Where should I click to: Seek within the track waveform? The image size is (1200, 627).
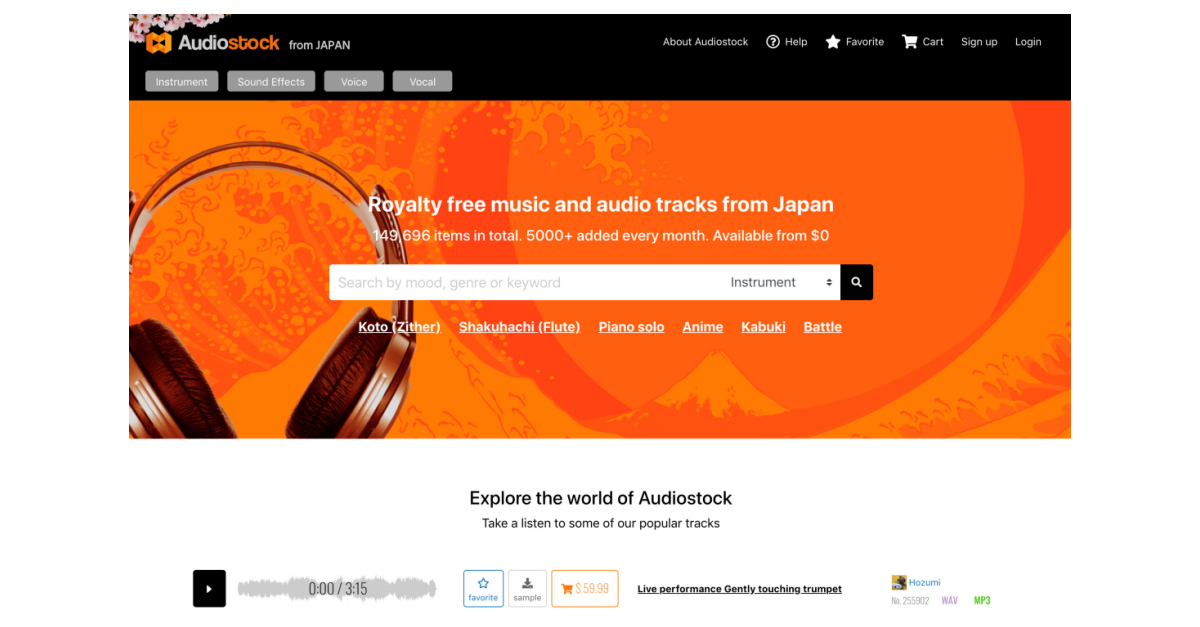point(337,589)
